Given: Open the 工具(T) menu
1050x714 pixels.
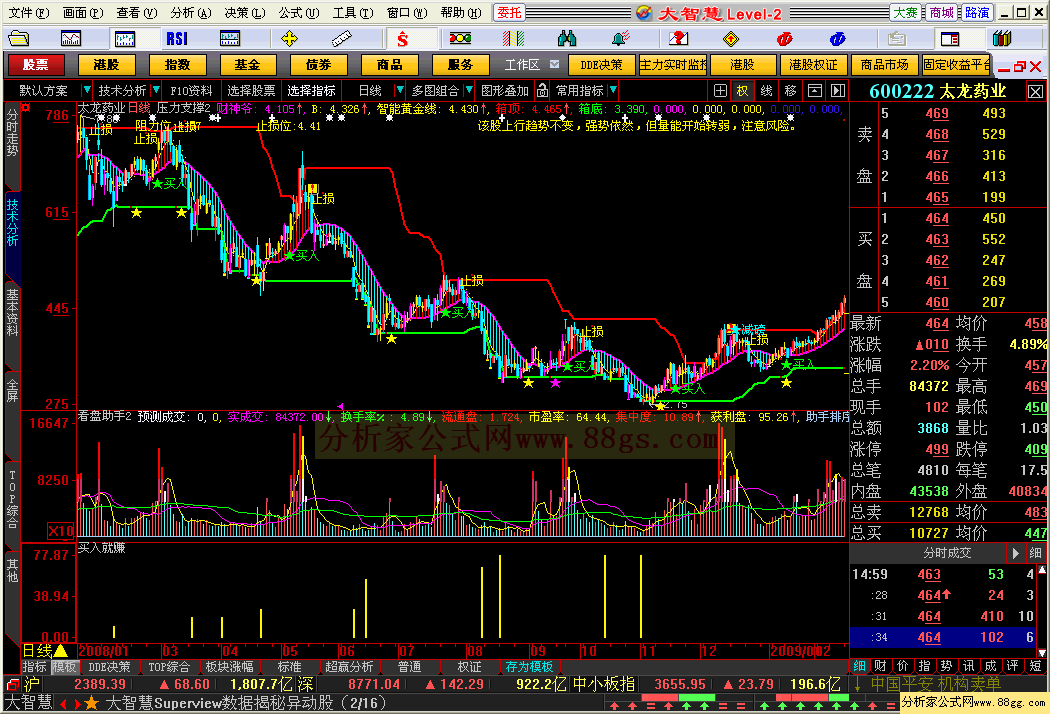Looking at the screenshot, I should click(x=353, y=12).
